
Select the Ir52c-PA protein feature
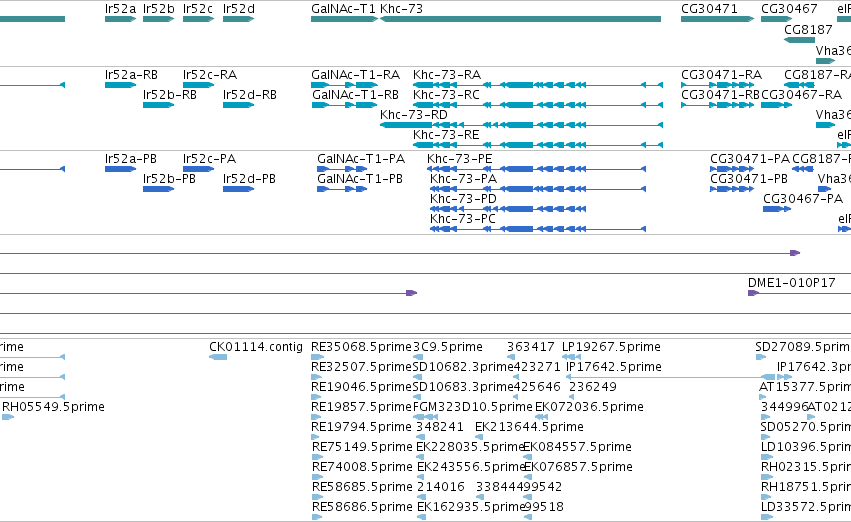(199, 169)
